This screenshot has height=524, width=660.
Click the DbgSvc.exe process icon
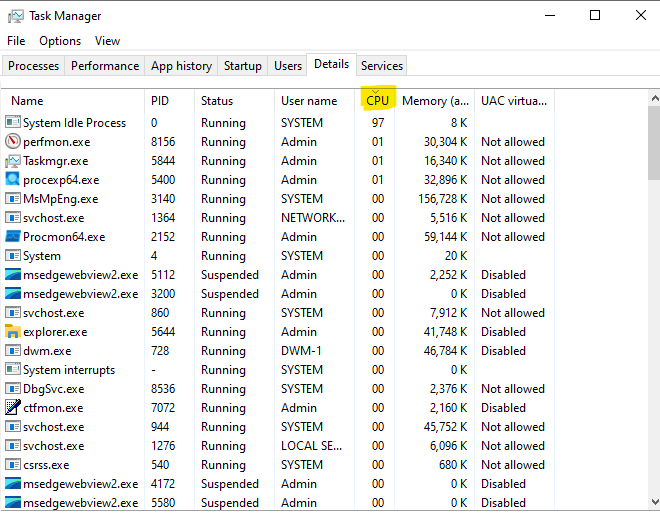coord(13,388)
